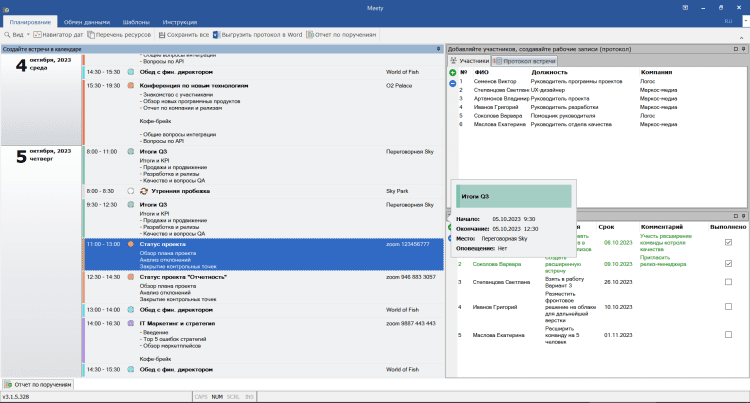Click the blue remove participant icon
Image resolution: width=750 pixels, height=403 pixels.
pos(452,82)
